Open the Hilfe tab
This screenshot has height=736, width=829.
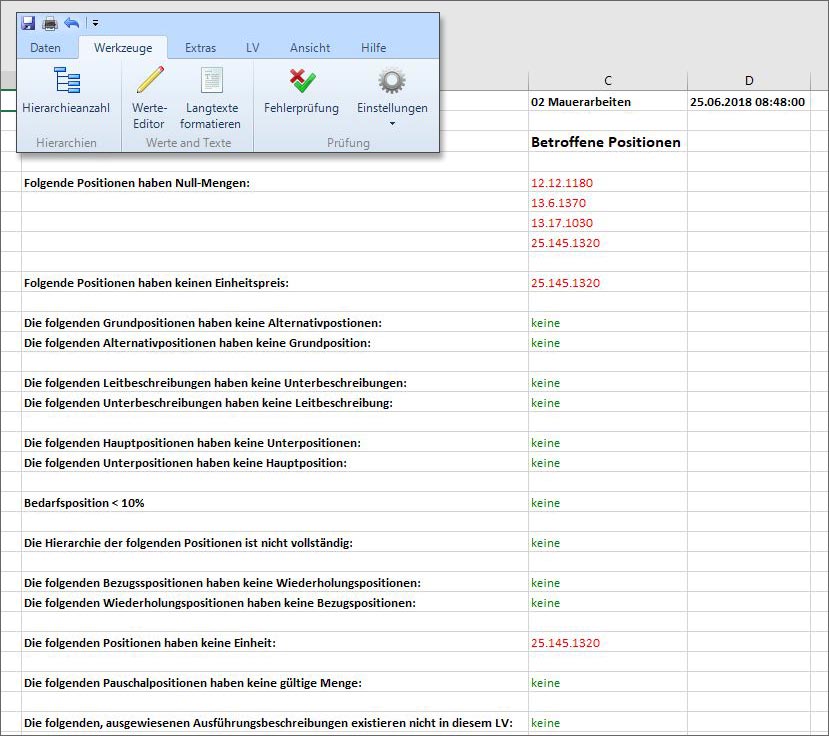click(373, 48)
